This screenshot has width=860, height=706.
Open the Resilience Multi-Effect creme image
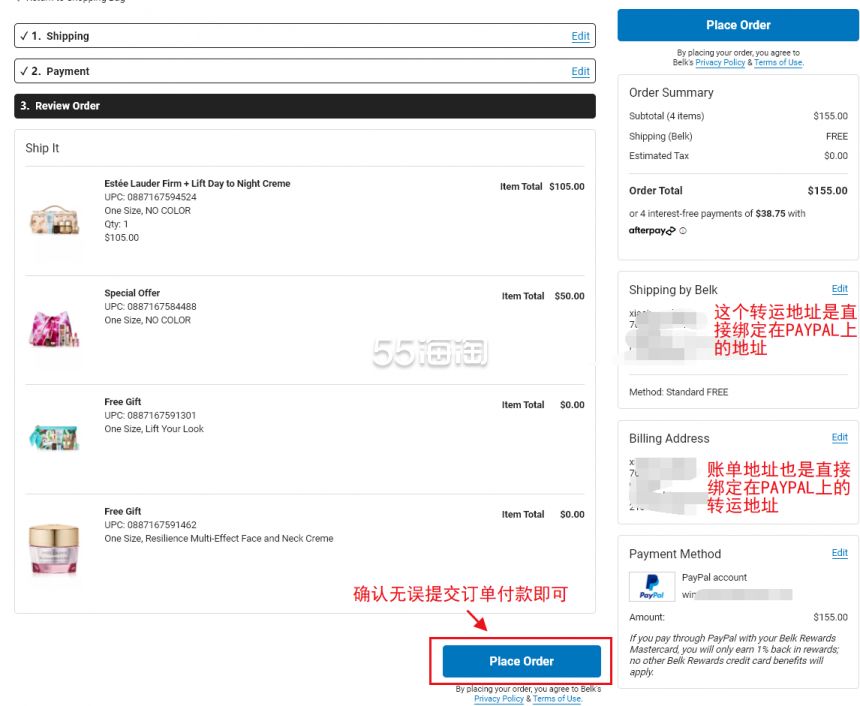[x=54, y=549]
